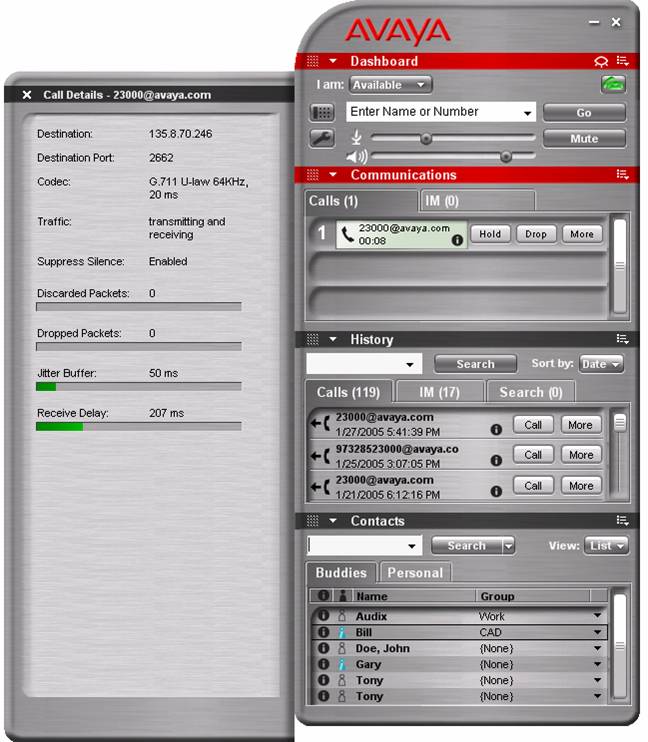Switch to Communications Calls (1) tab
Screen dimensions: 648x742
[361, 201]
